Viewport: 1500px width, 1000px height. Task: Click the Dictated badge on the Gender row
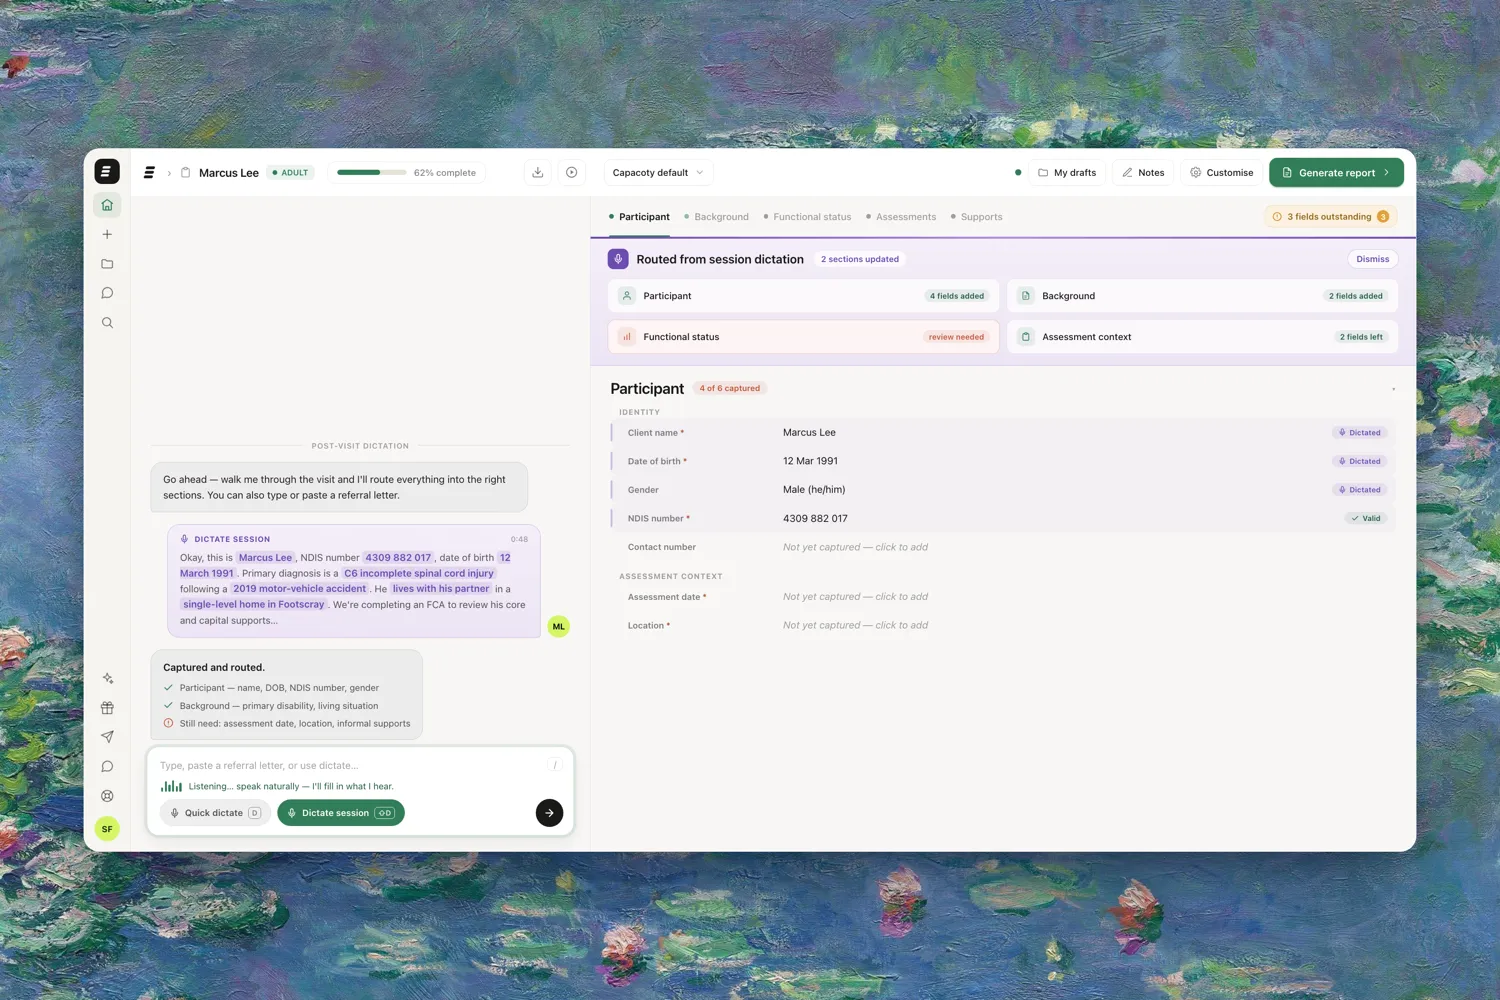tap(1359, 490)
